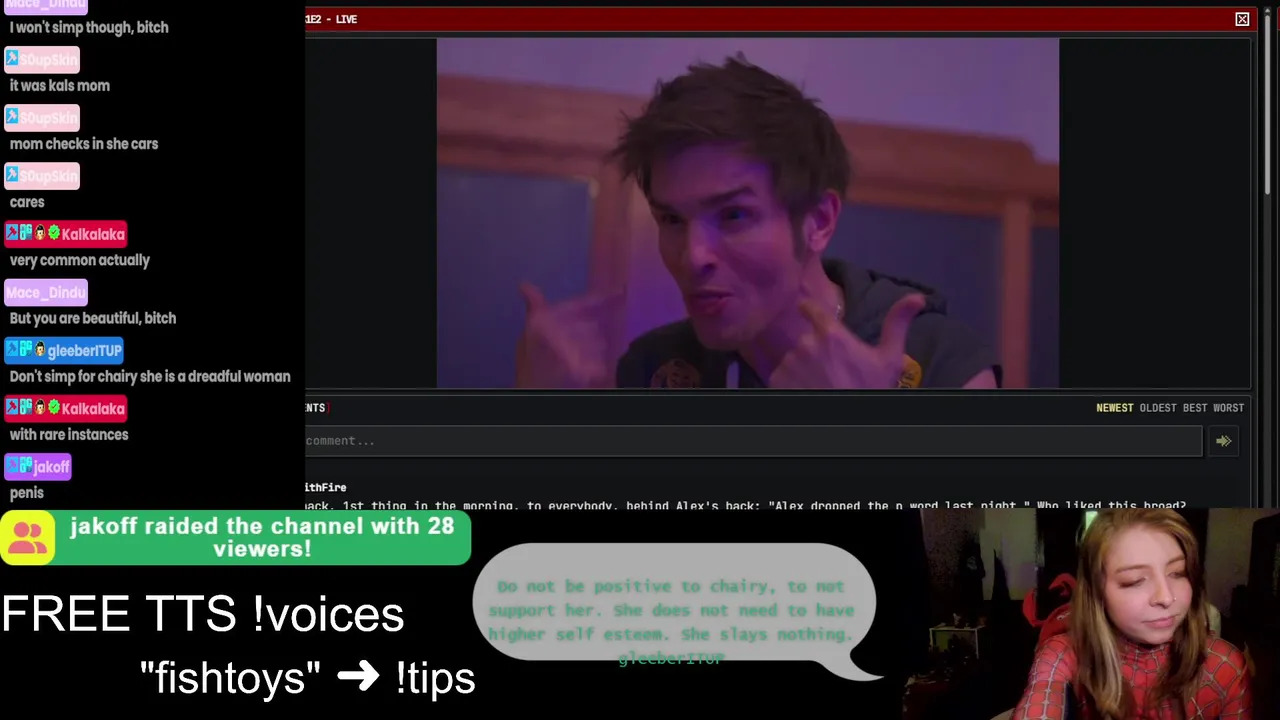Open jakoff's username in chat

[51, 467]
